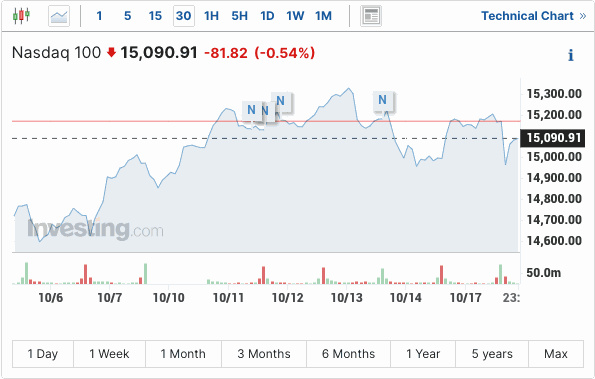Screen dimensions: 595x379
Task: Click the Nasdaq 100 title
Action: (56, 53)
